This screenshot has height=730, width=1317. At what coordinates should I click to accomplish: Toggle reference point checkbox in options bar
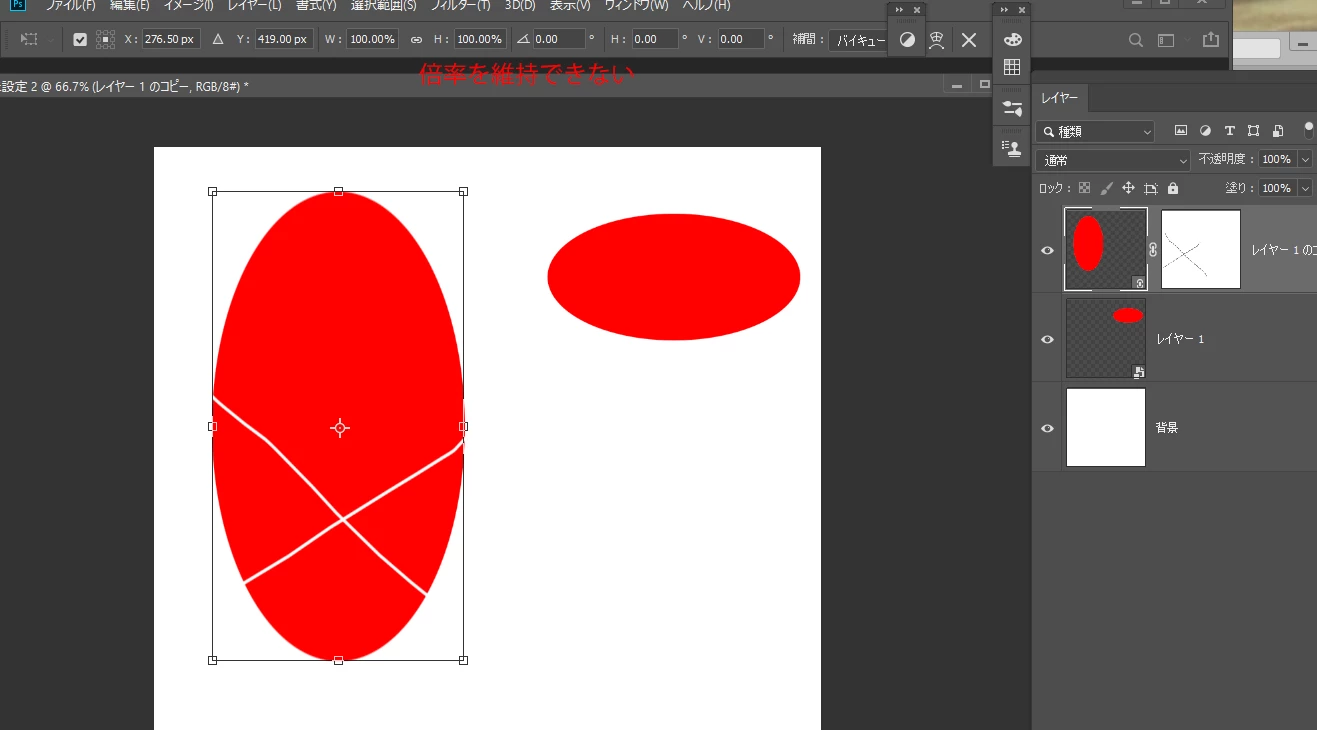coord(80,40)
